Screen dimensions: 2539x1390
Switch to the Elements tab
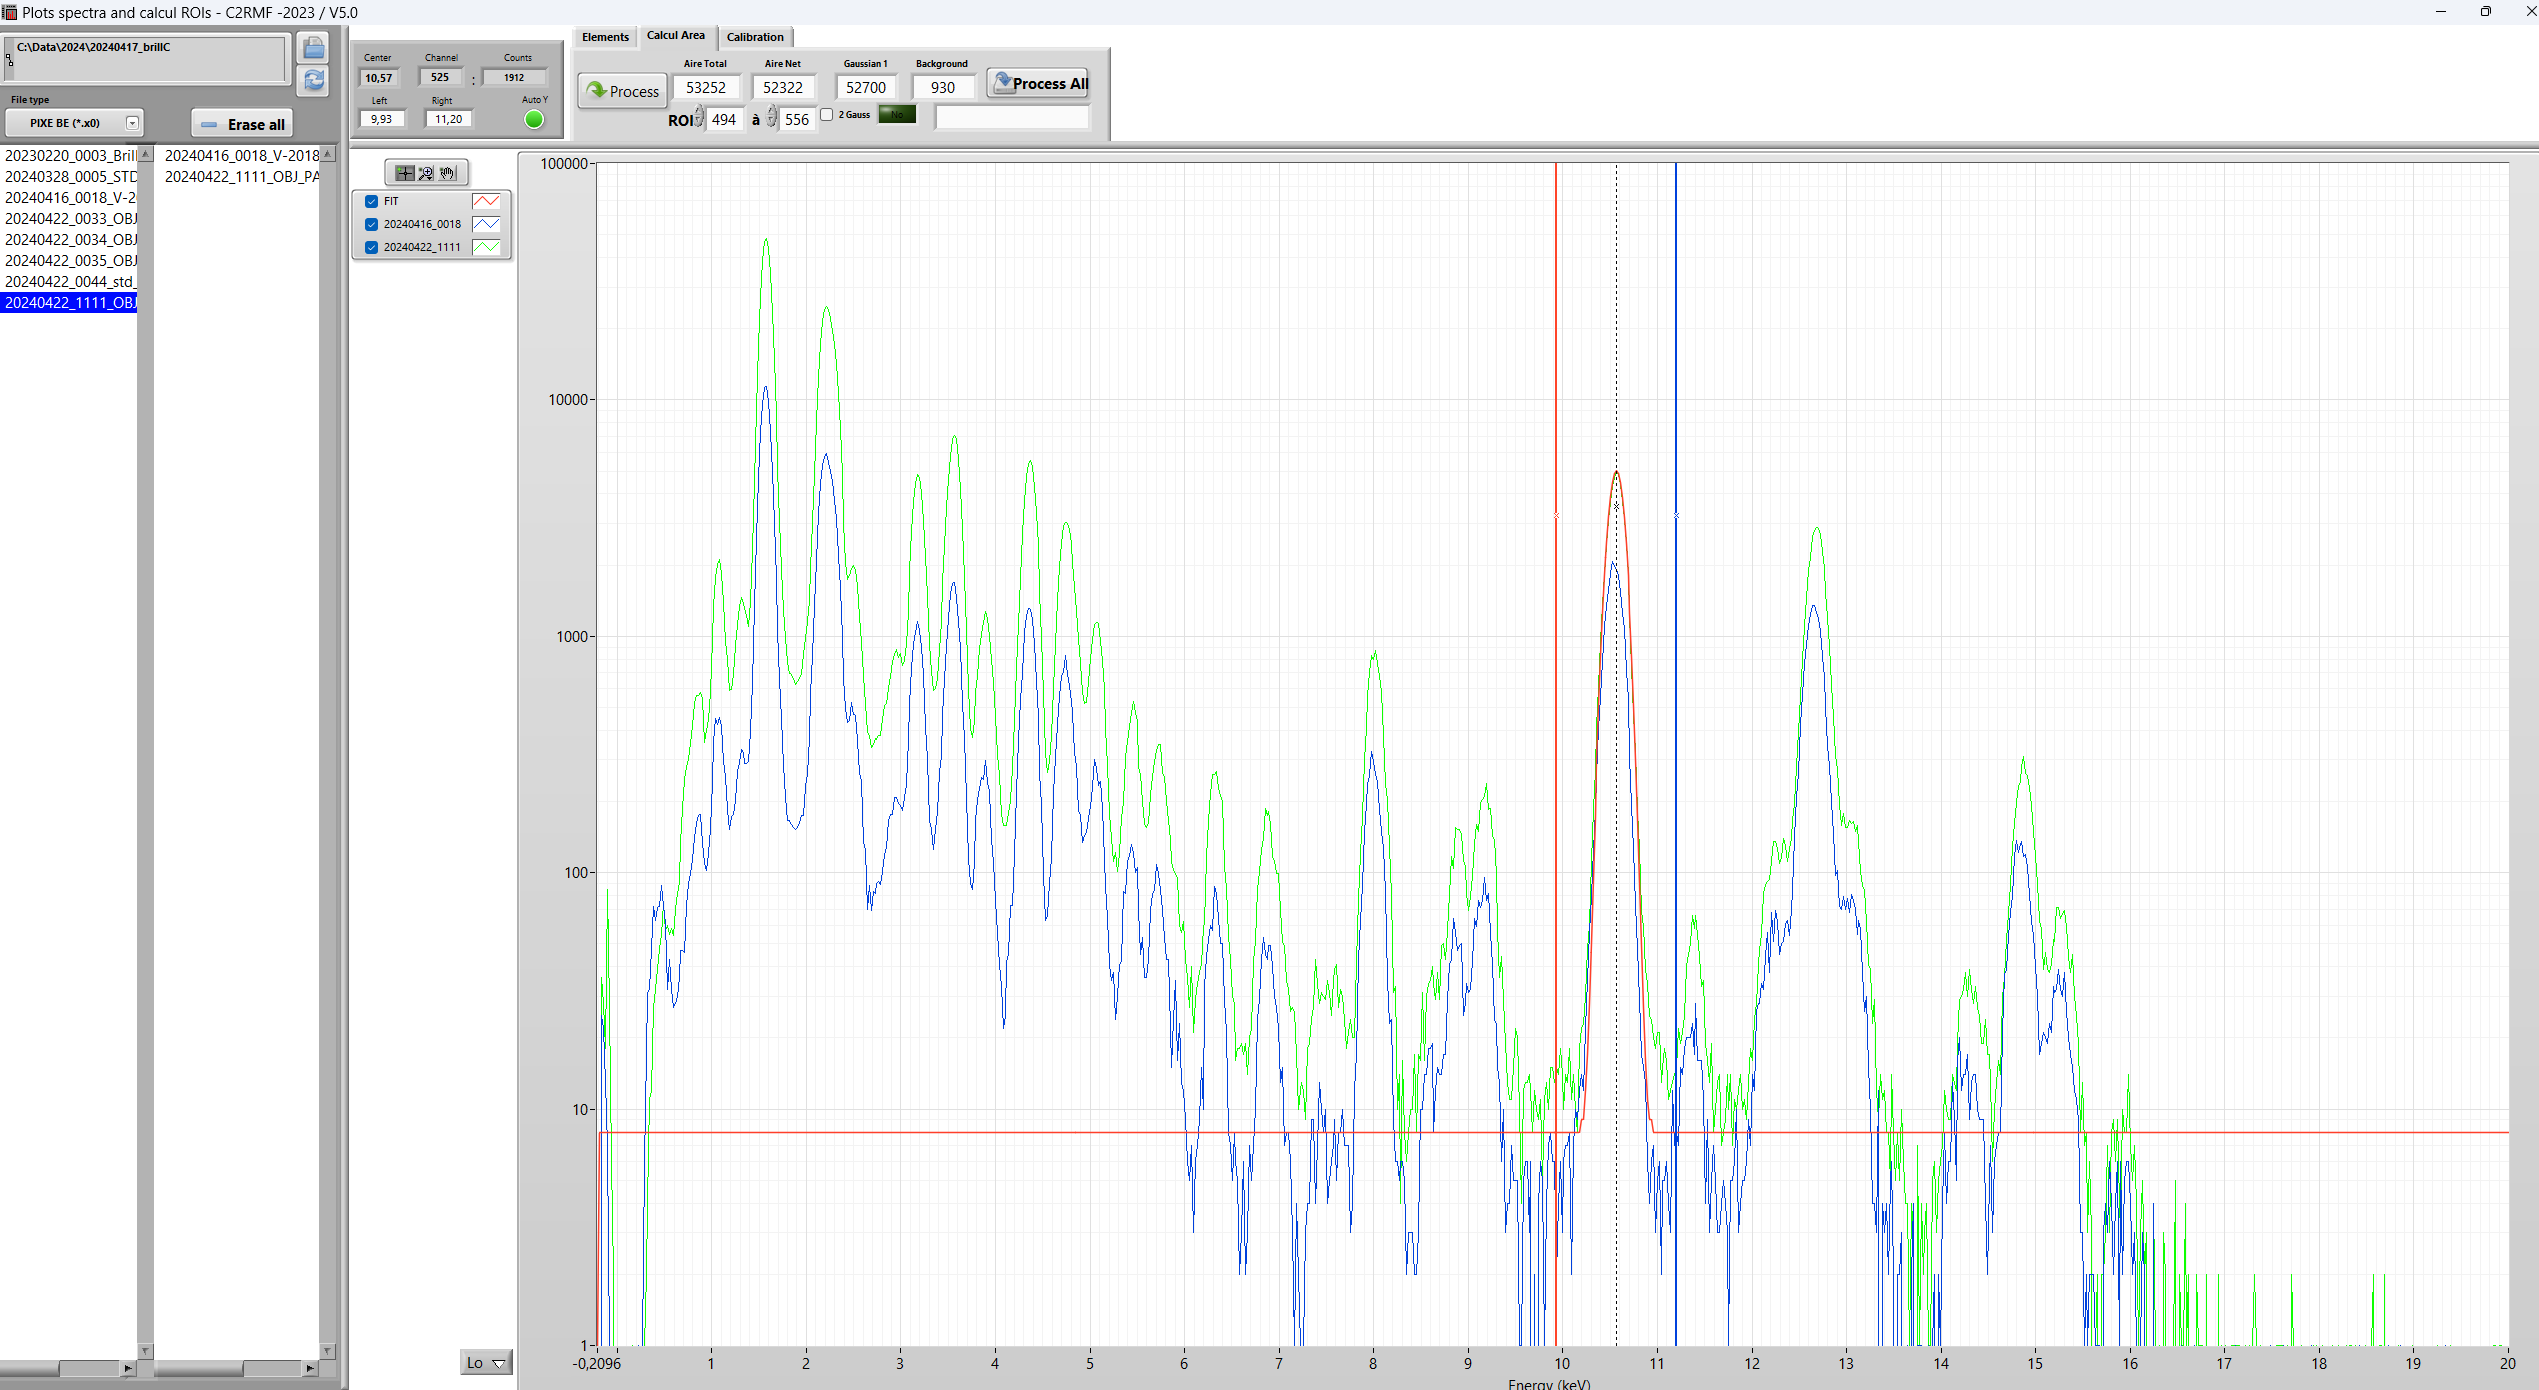point(605,37)
